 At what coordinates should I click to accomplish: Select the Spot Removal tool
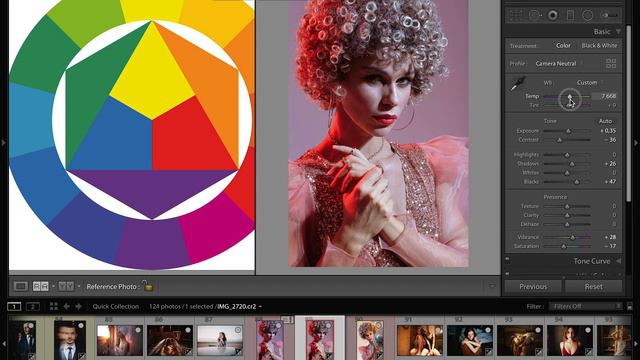click(534, 16)
